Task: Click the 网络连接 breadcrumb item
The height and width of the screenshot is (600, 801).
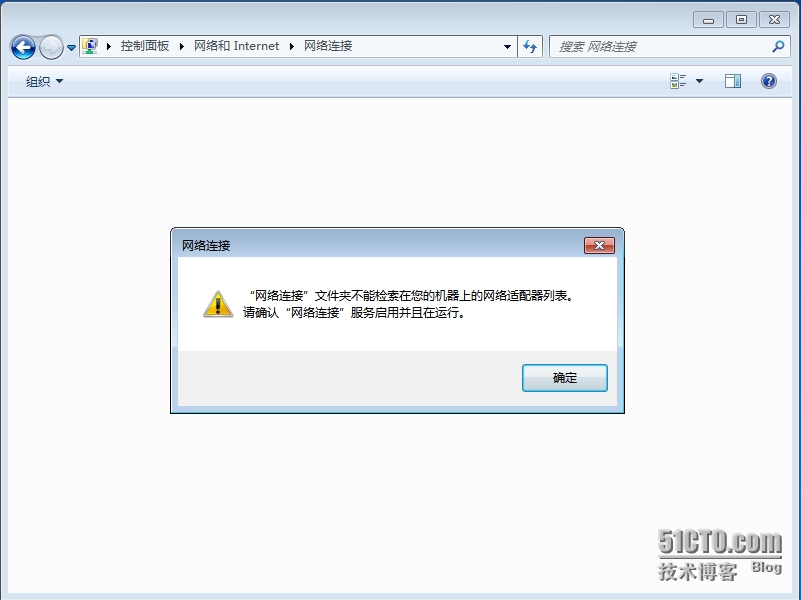Action: click(328, 46)
